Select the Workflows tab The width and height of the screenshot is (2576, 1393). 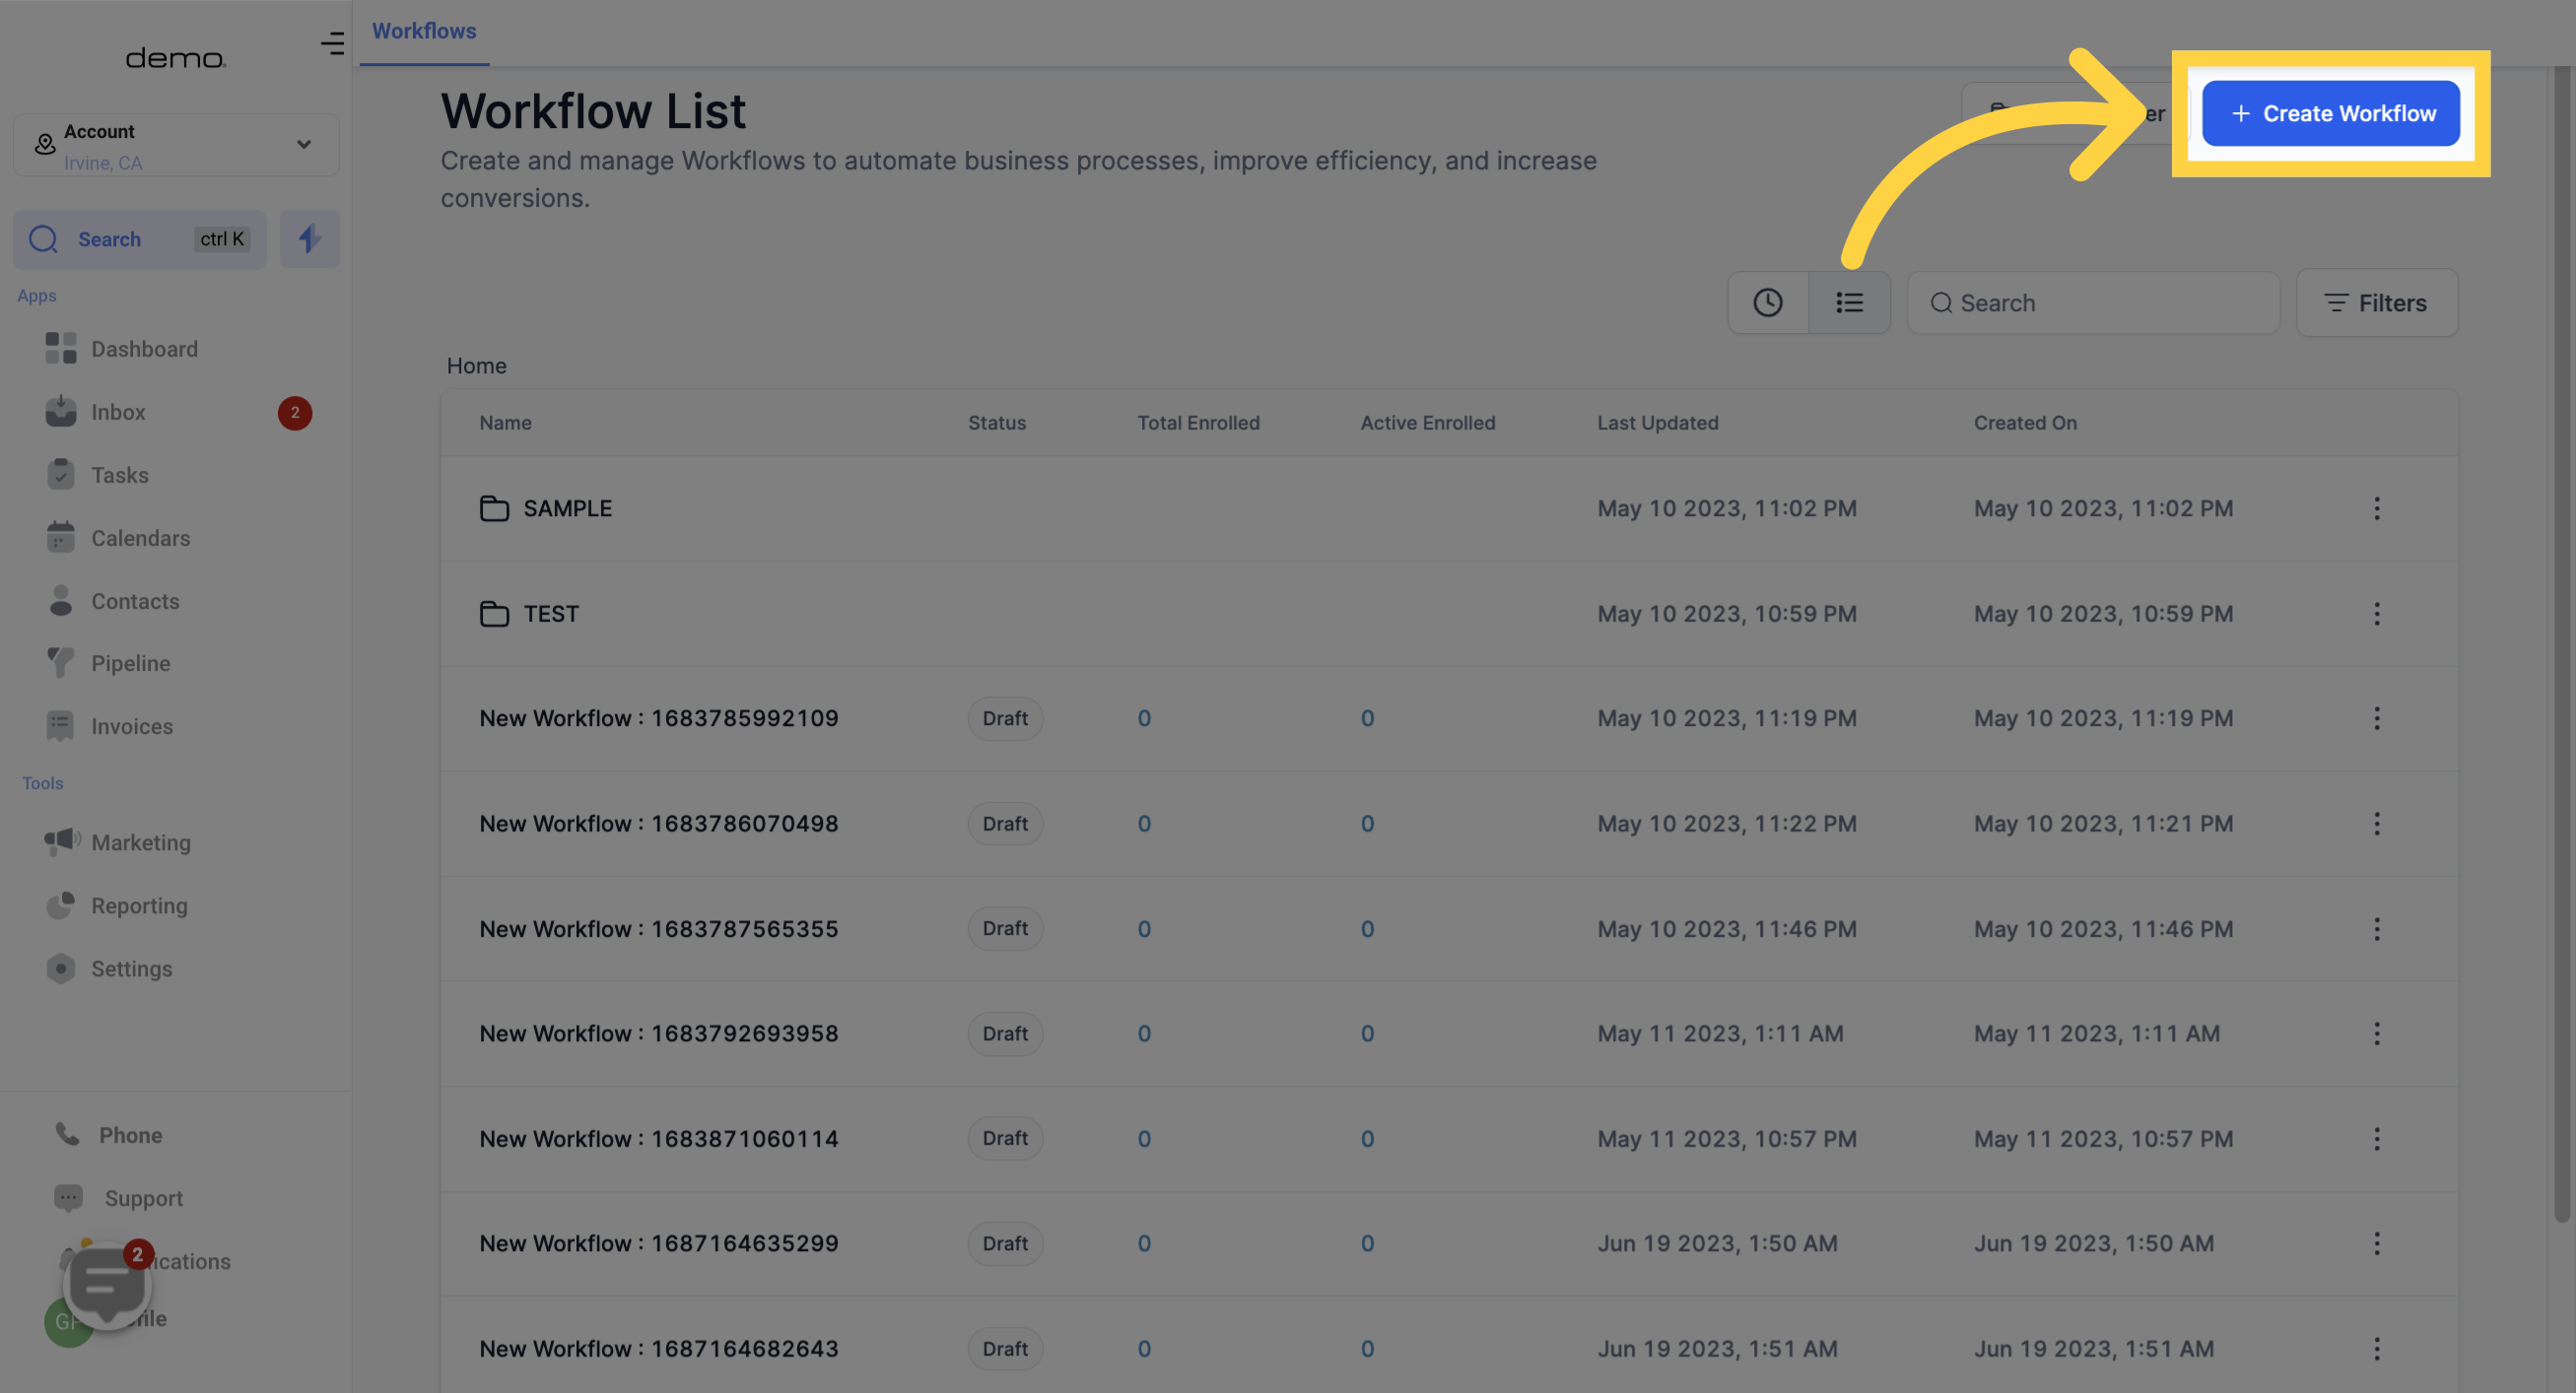[424, 31]
